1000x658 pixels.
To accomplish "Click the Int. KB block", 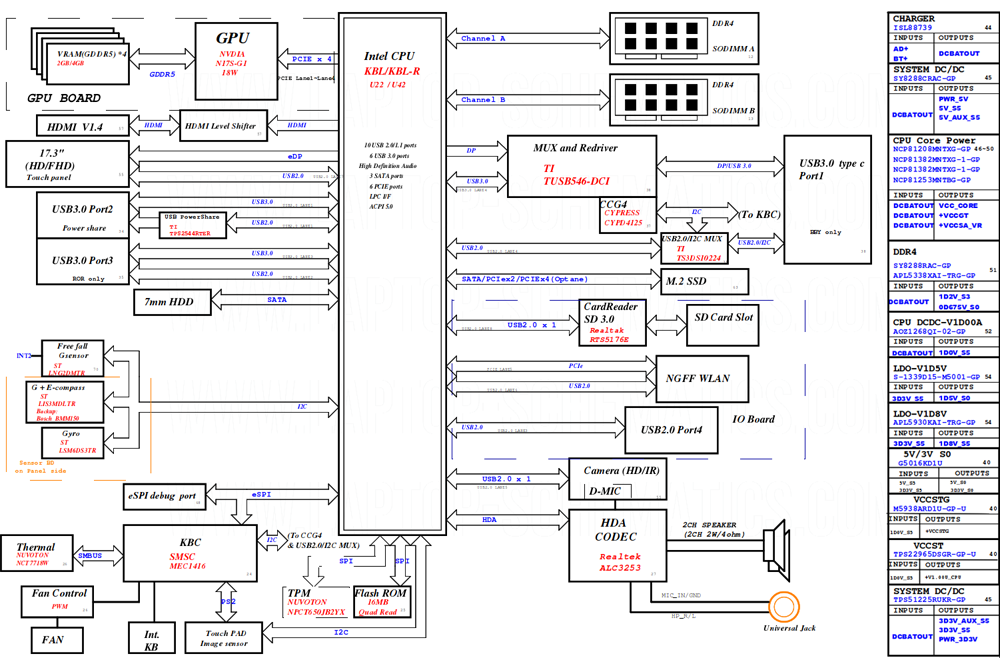I will [x=151, y=638].
